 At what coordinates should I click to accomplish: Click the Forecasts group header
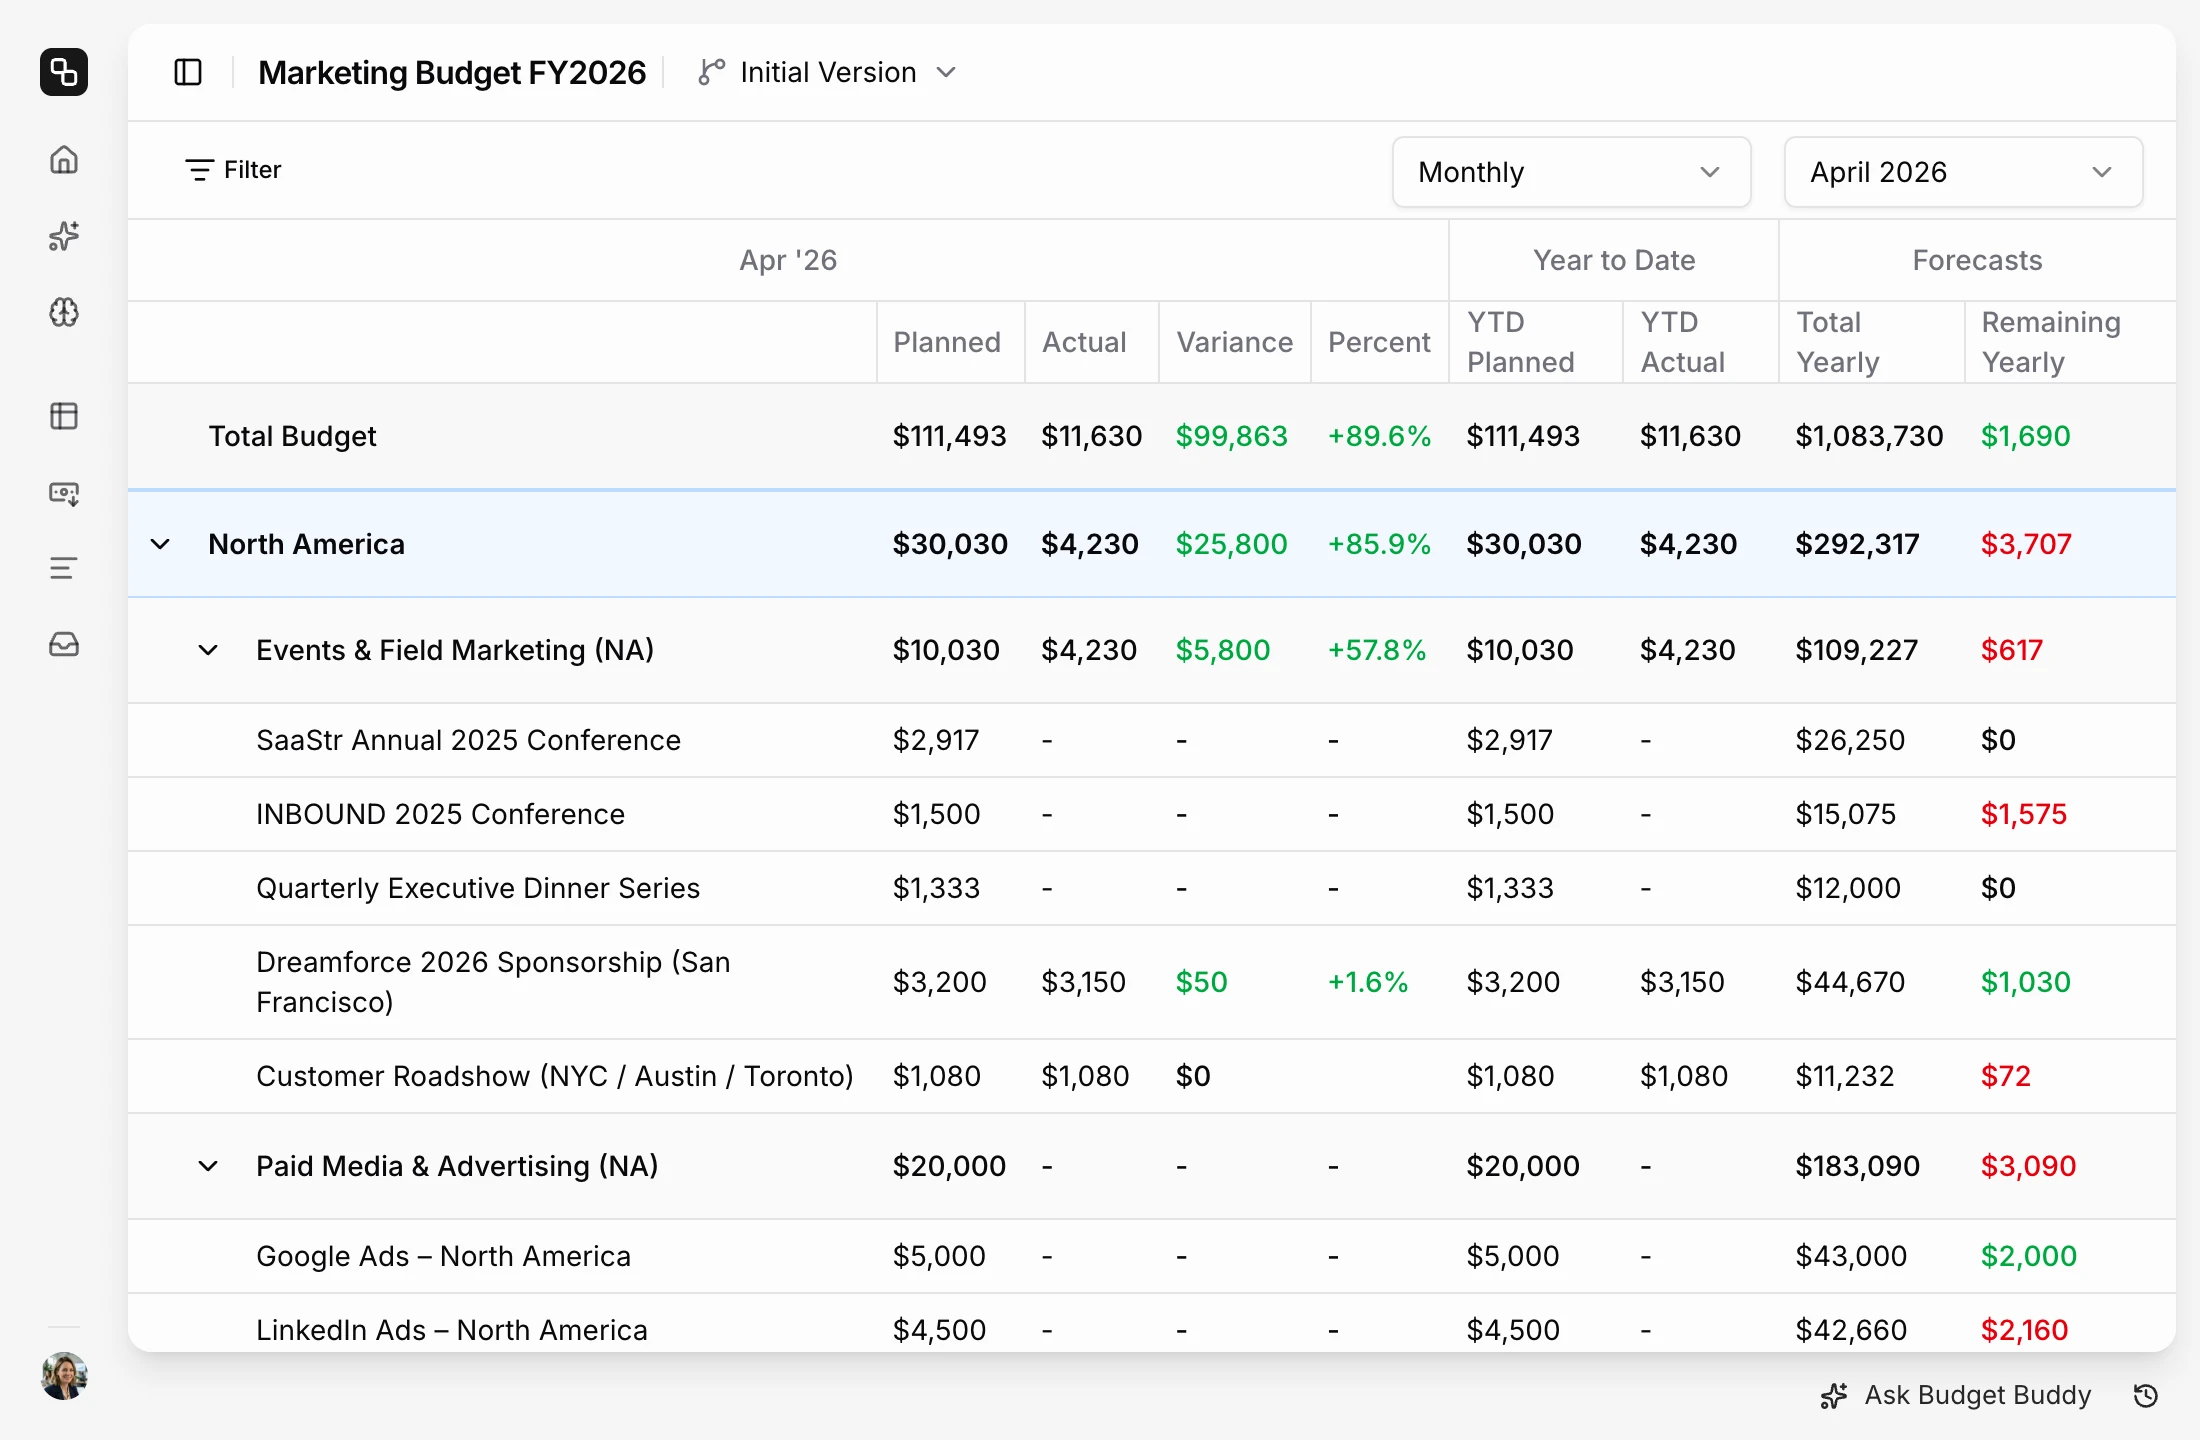[x=1977, y=260]
